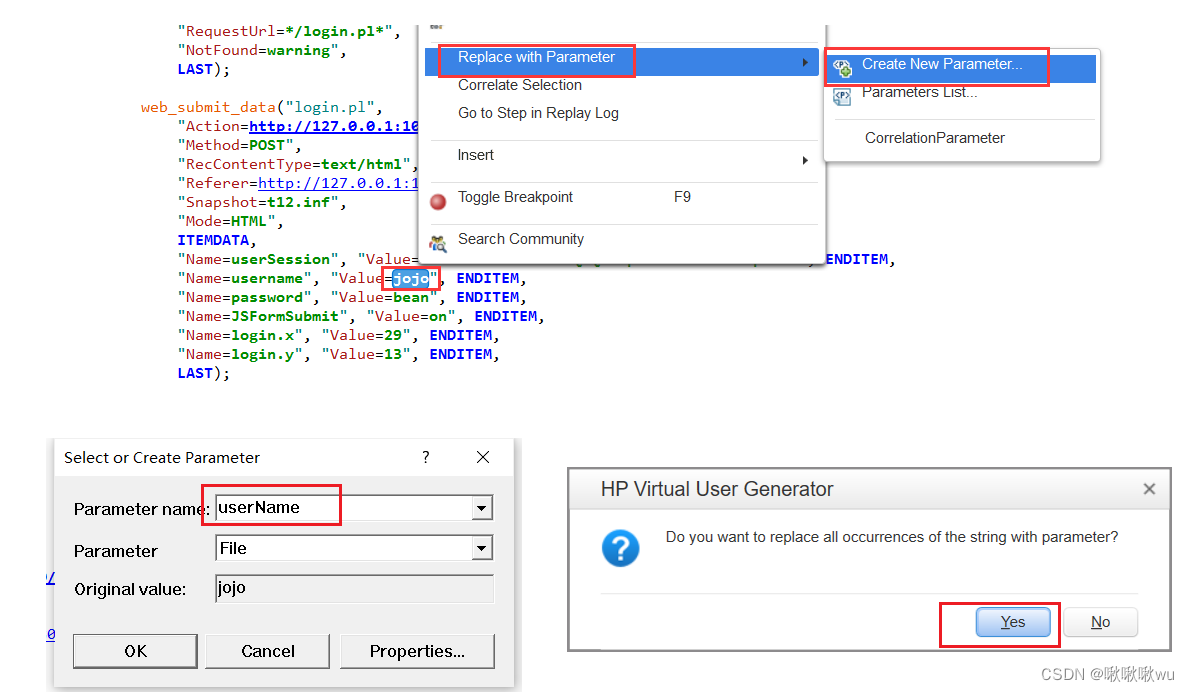Screen dimensions: 1189x692
Task: Click Yes to replace all occurrences
Action: 1012,622
